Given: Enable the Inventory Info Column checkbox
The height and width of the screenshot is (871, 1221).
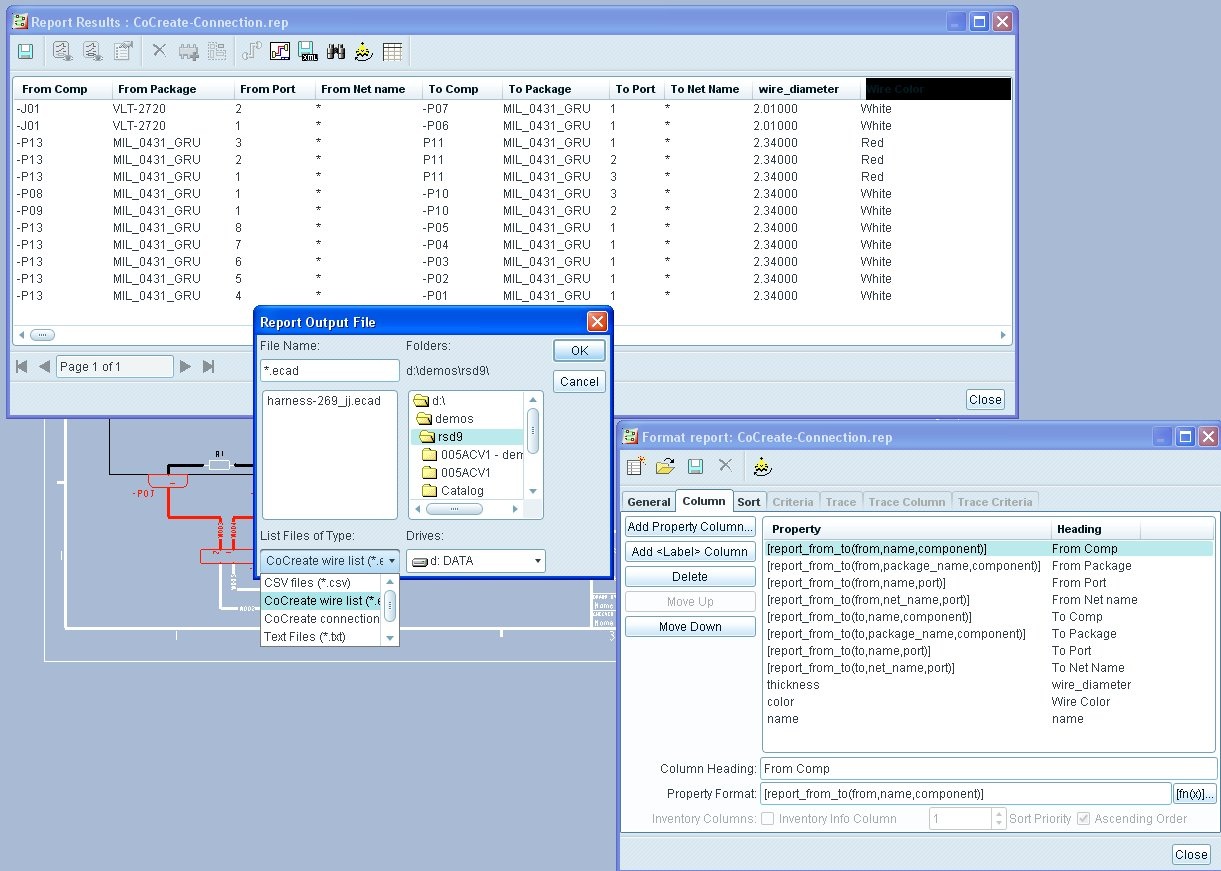Looking at the screenshot, I should pos(766,818).
